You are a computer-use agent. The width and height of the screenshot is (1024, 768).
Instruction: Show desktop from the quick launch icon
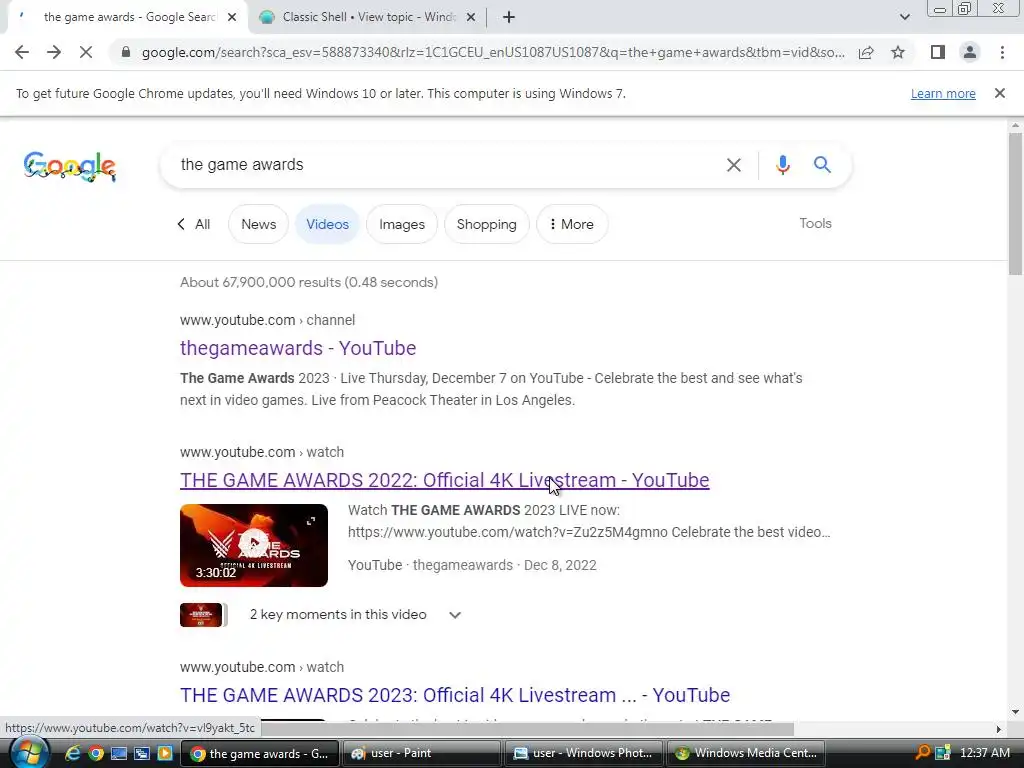coord(119,753)
